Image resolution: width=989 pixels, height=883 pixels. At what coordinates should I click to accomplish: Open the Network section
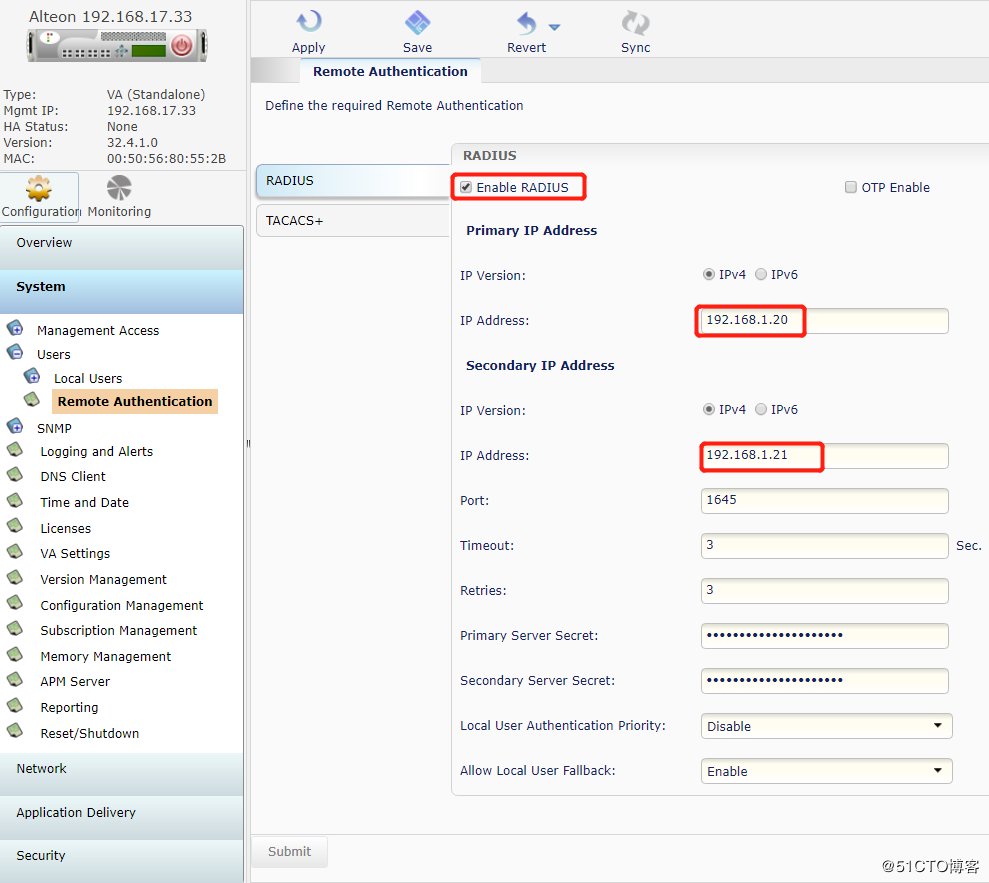click(x=122, y=774)
